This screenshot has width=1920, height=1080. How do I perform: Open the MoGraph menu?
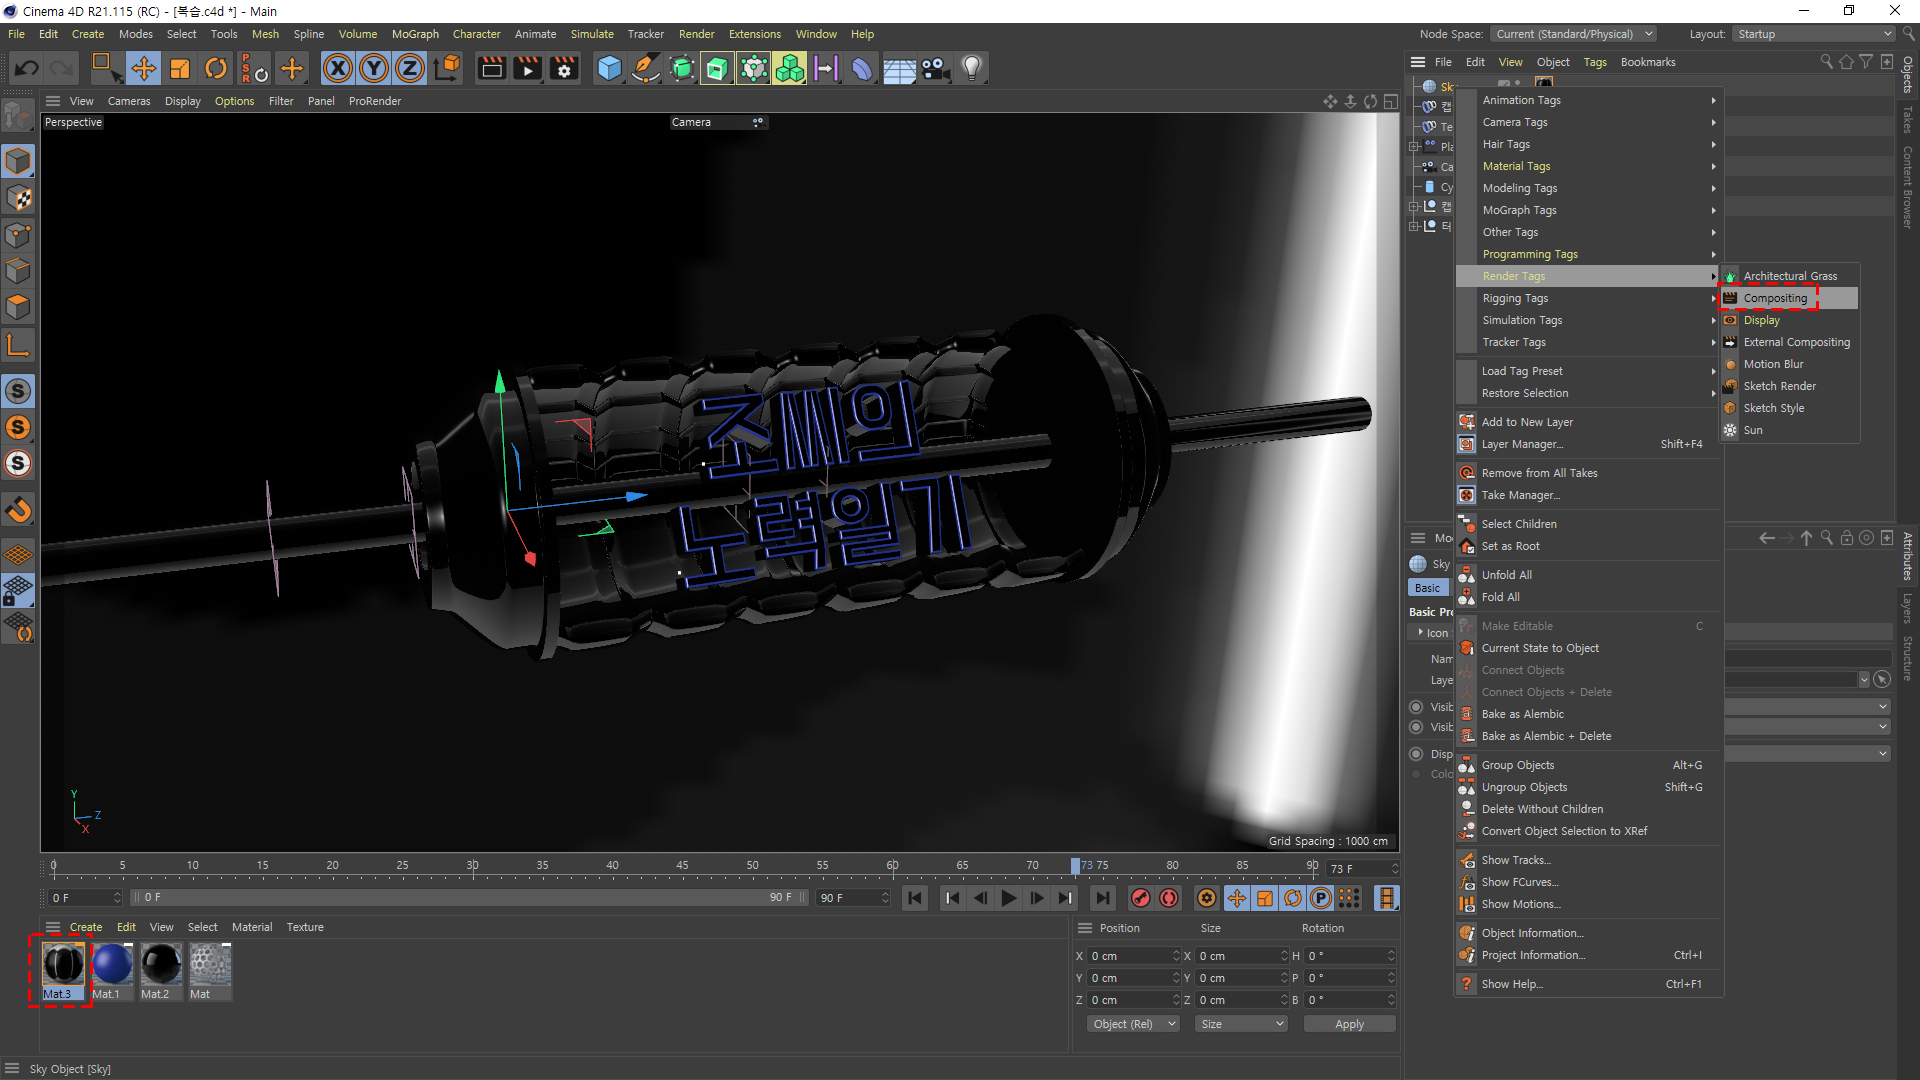tap(415, 34)
